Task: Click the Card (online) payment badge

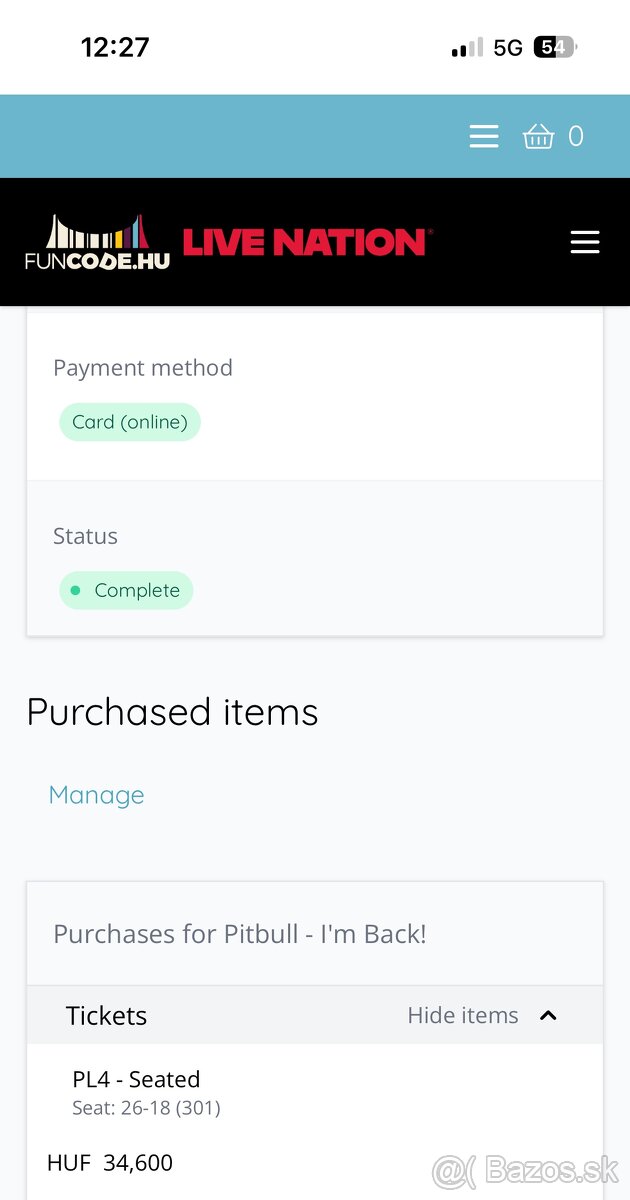Action: coord(130,422)
